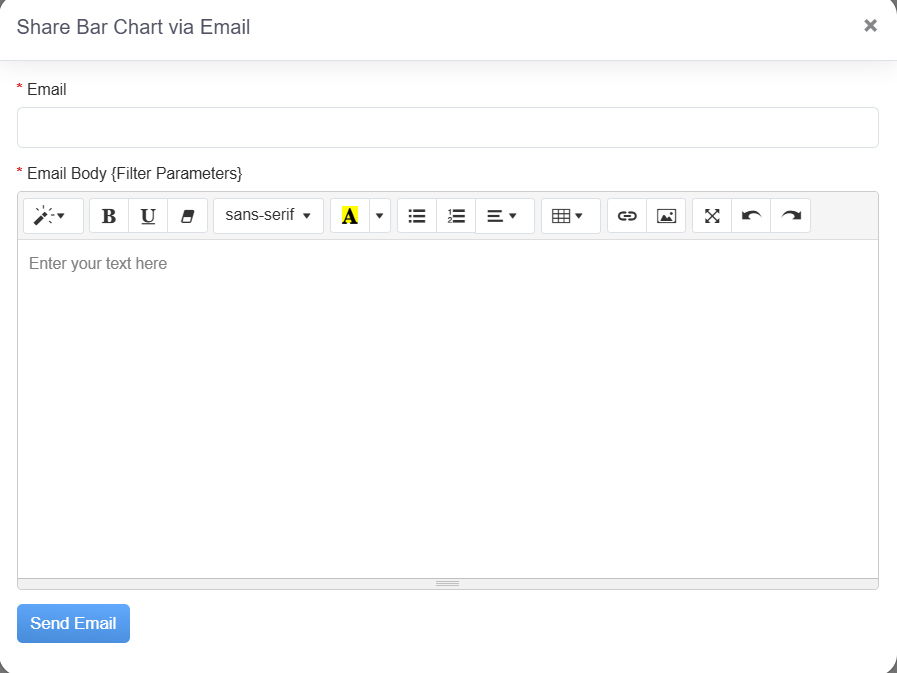Apply the yellow highlight text color
Image resolution: width=897 pixels, height=673 pixels.
(349, 216)
